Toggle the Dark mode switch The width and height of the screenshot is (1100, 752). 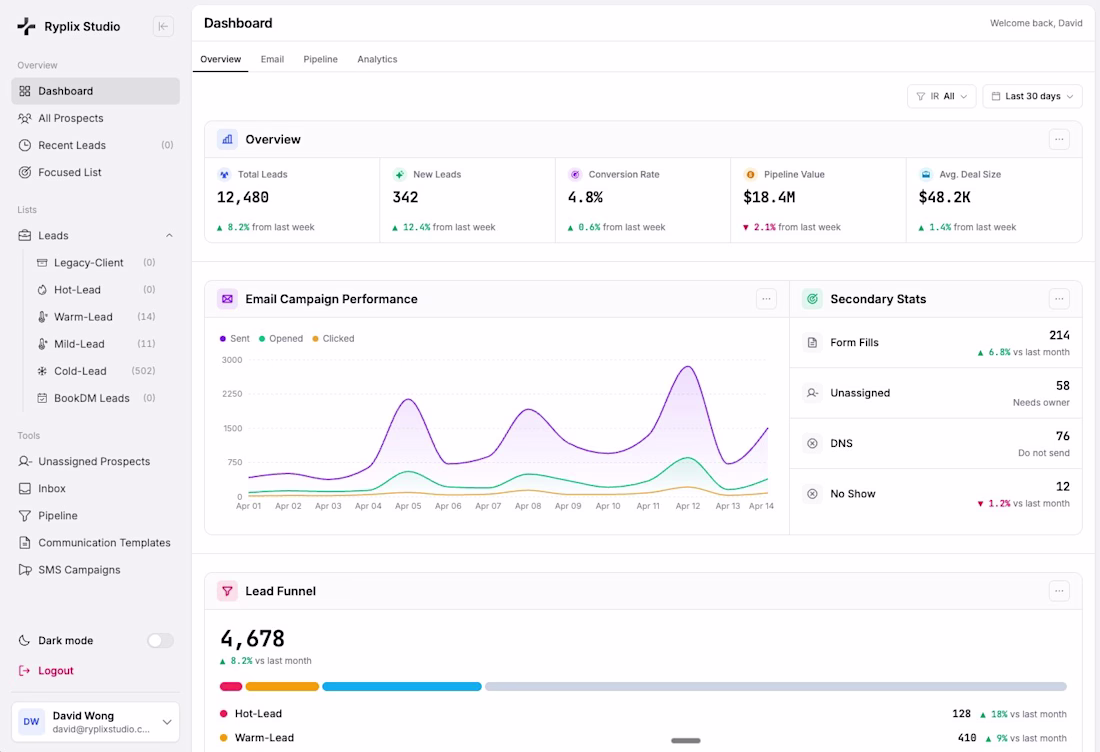point(160,641)
